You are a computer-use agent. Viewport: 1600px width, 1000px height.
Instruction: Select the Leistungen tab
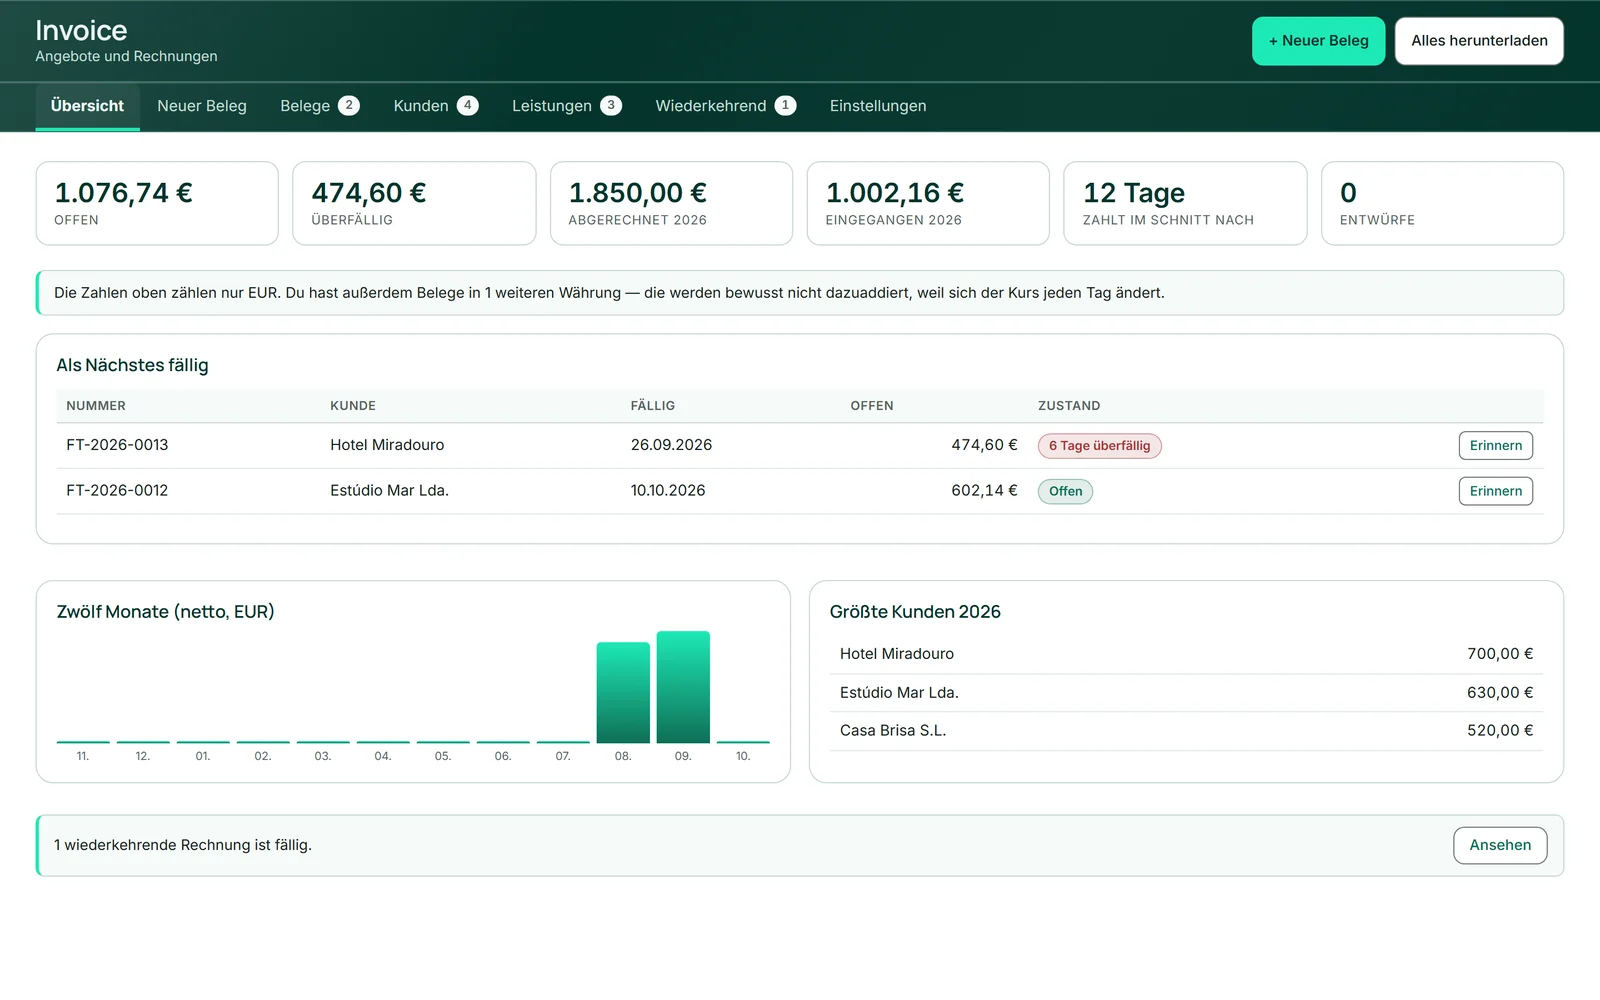(x=566, y=106)
